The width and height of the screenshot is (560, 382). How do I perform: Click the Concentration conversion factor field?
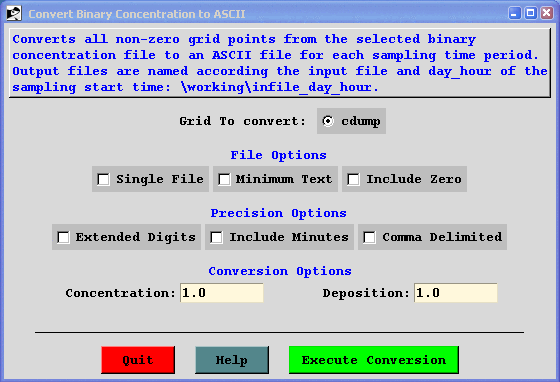pos(222,293)
